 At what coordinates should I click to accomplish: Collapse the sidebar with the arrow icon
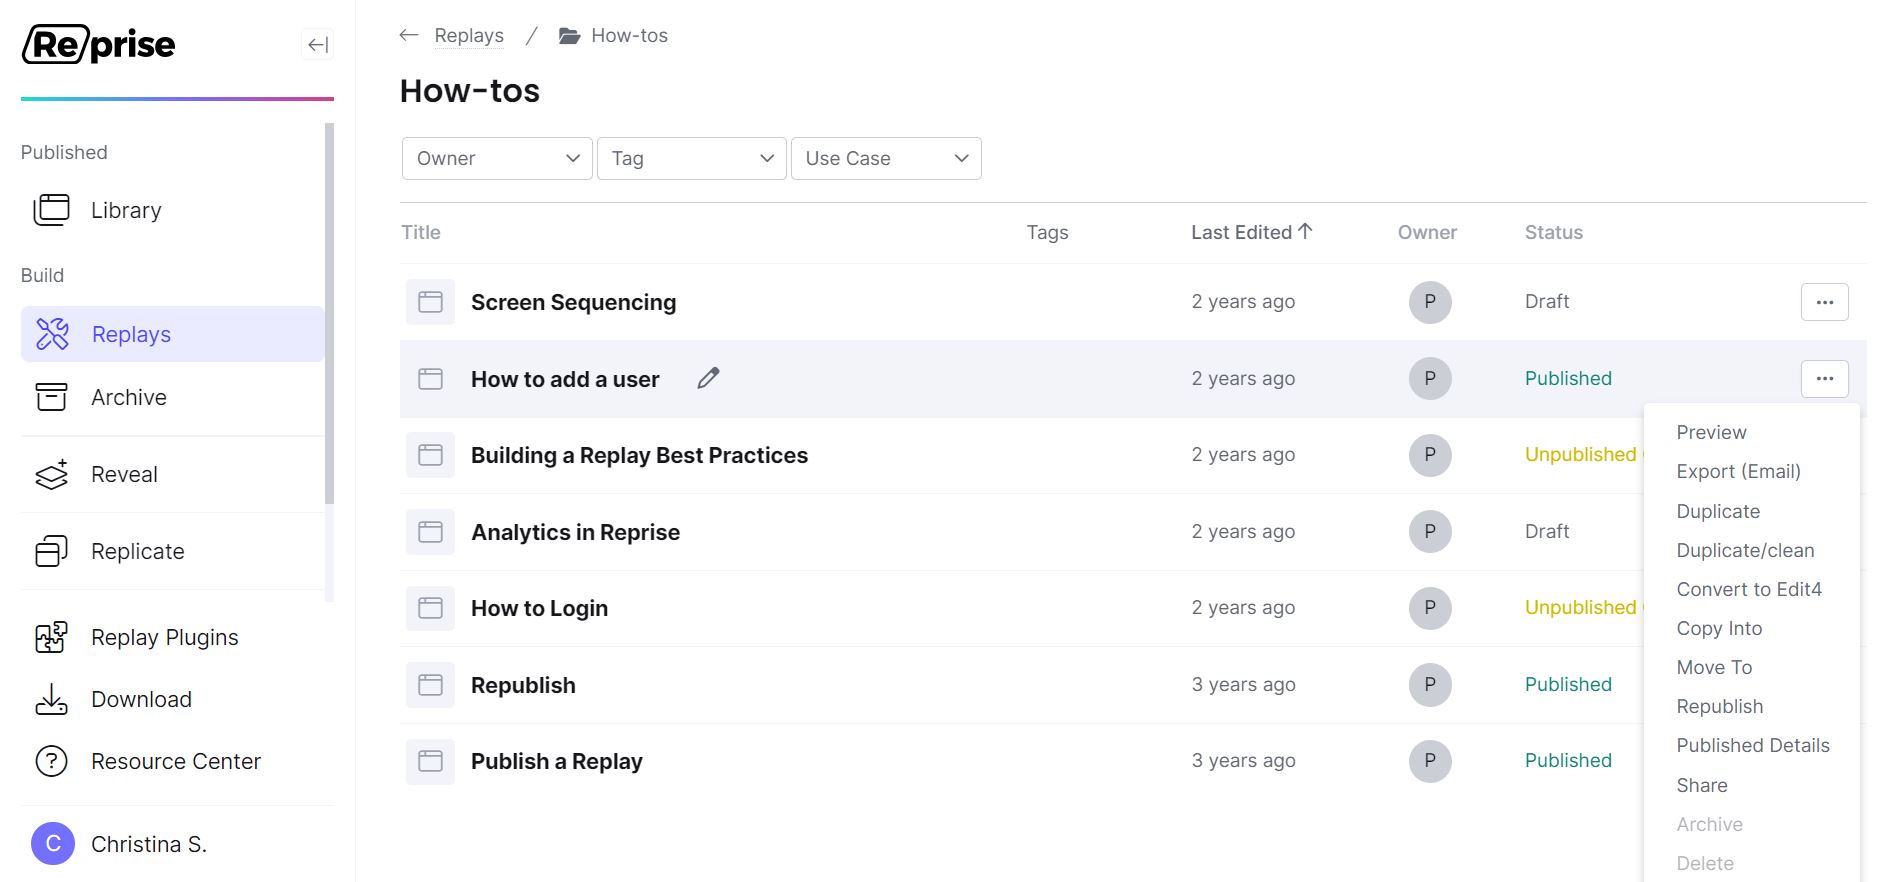click(318, 44)
